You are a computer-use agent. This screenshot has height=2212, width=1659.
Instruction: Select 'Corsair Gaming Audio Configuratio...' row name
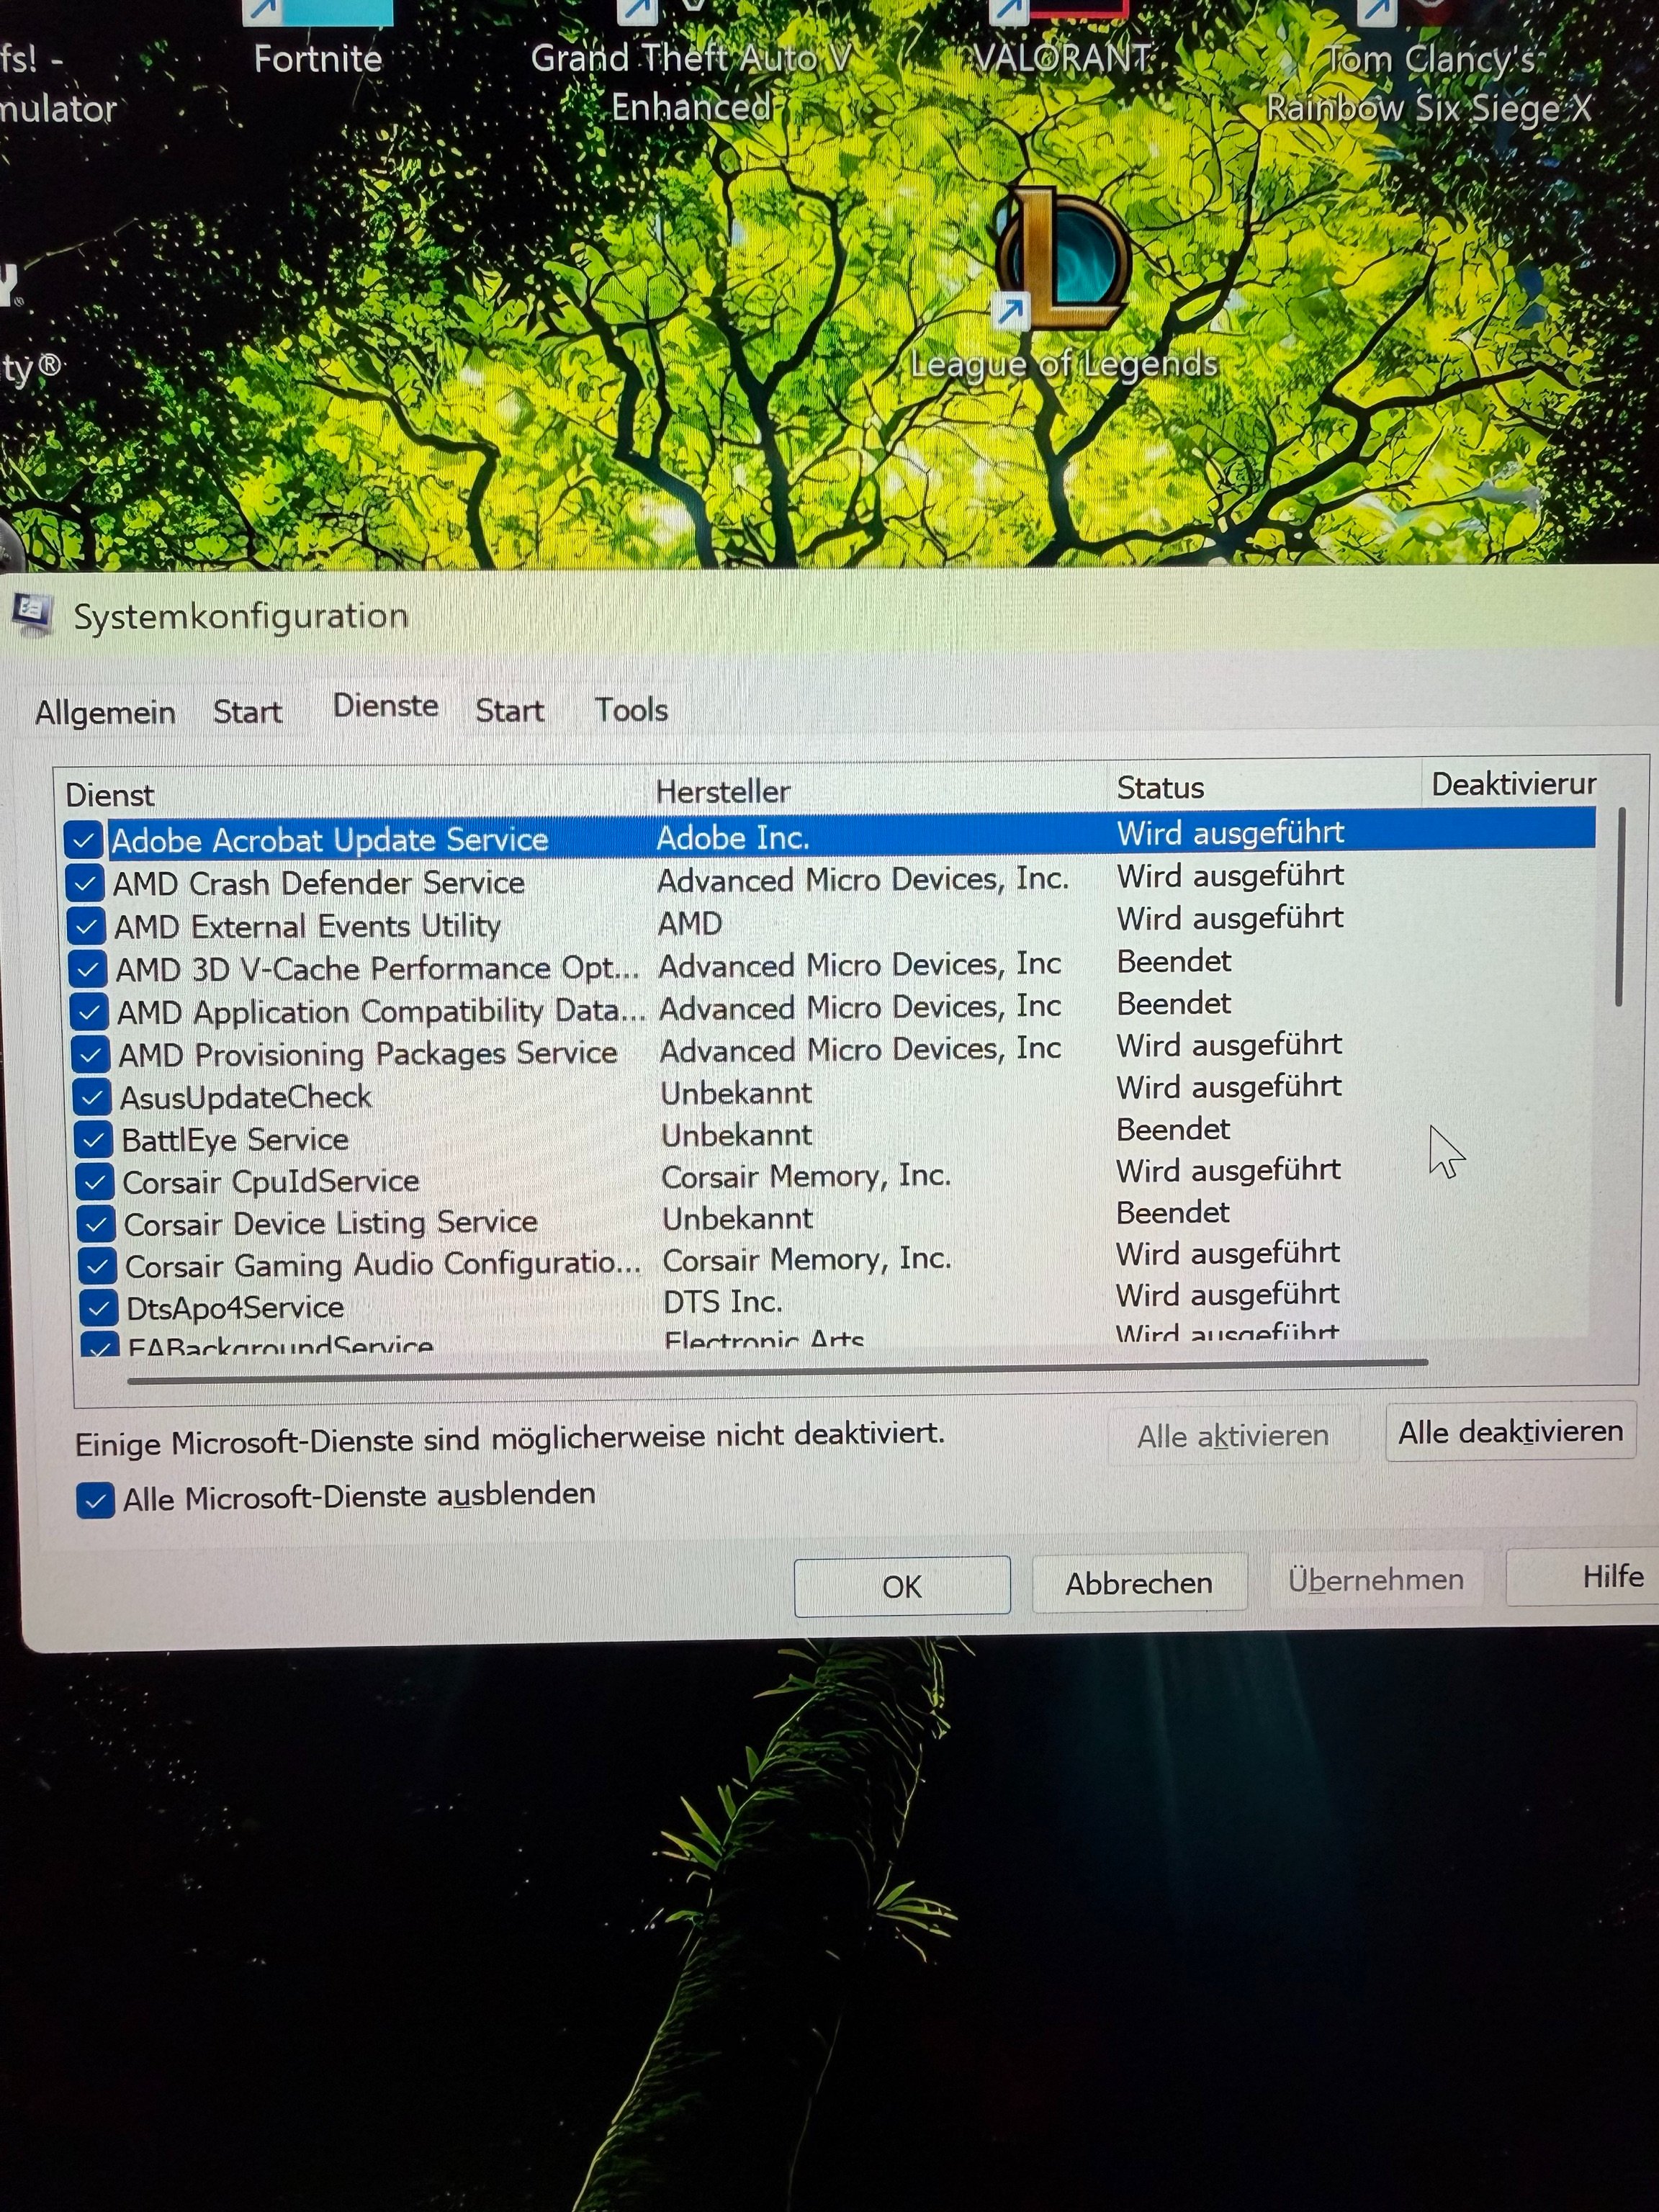pyautogui.click(x=383, y=1265)
